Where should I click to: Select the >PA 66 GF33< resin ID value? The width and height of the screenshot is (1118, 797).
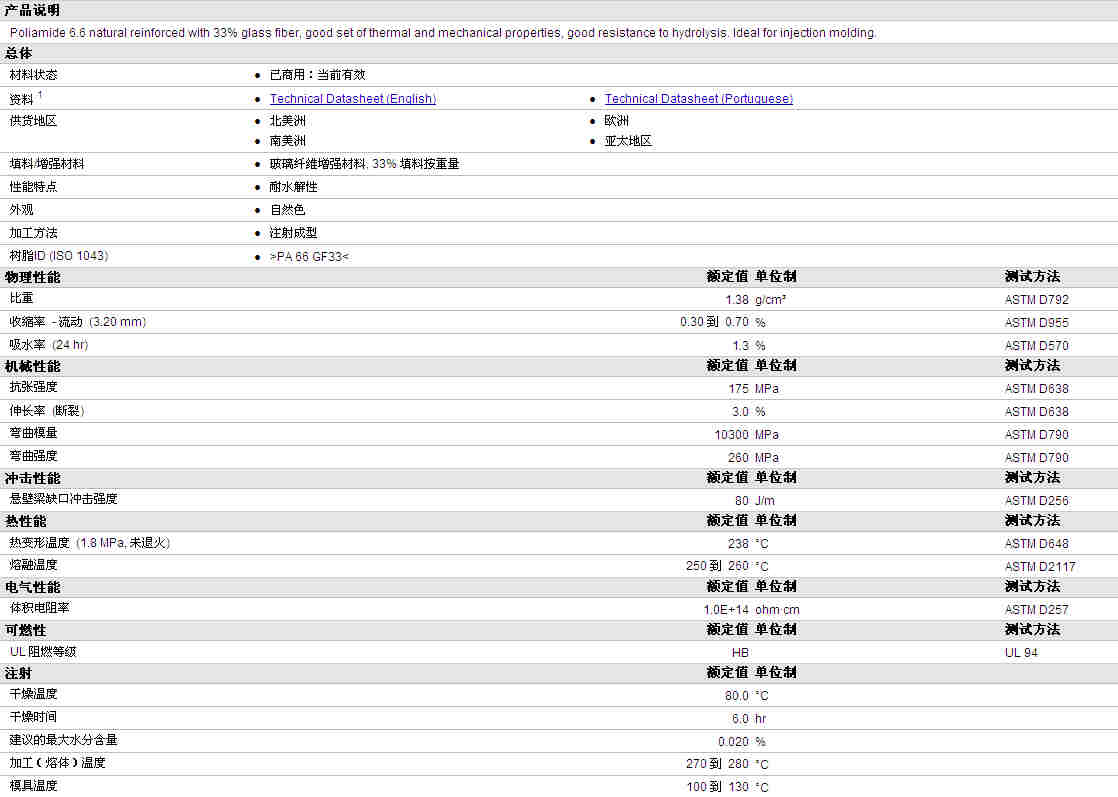(x=309, y=257)
